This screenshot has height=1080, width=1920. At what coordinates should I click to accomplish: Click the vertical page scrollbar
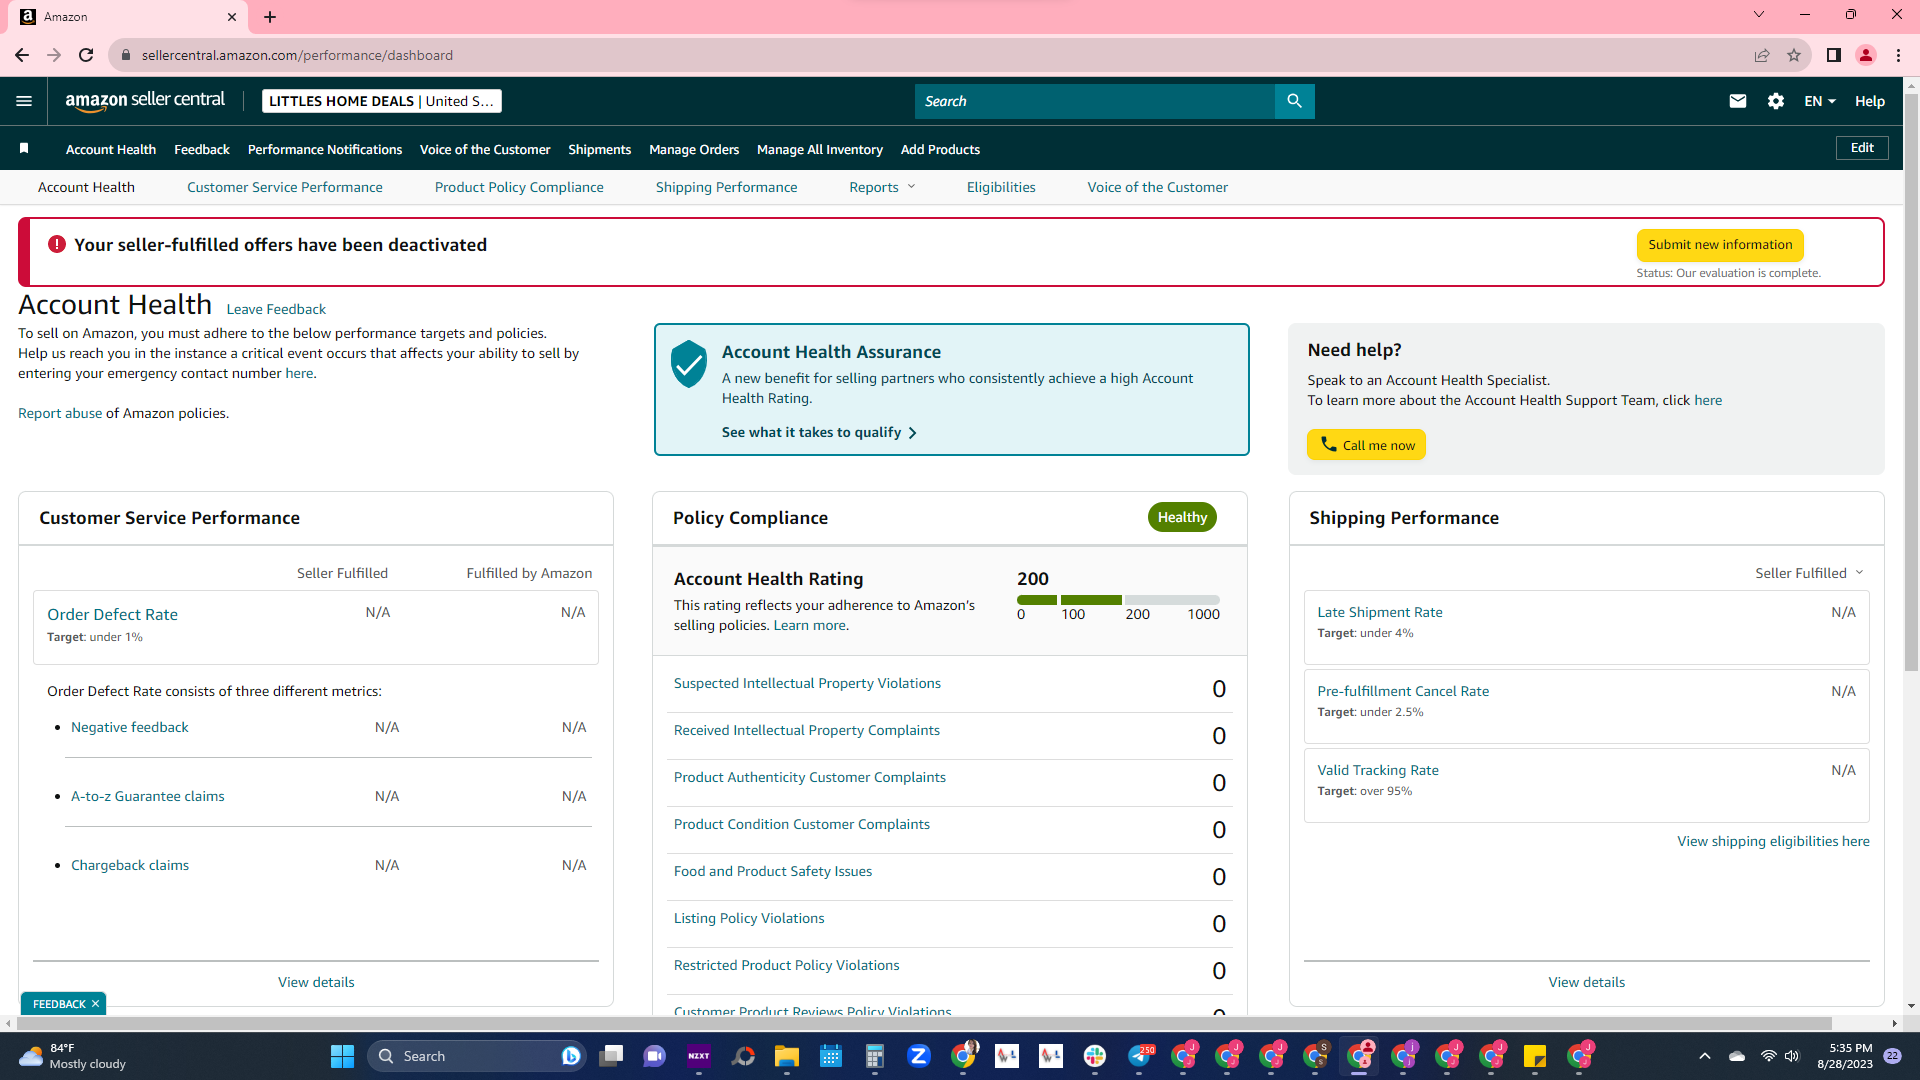pos(1911,380)
